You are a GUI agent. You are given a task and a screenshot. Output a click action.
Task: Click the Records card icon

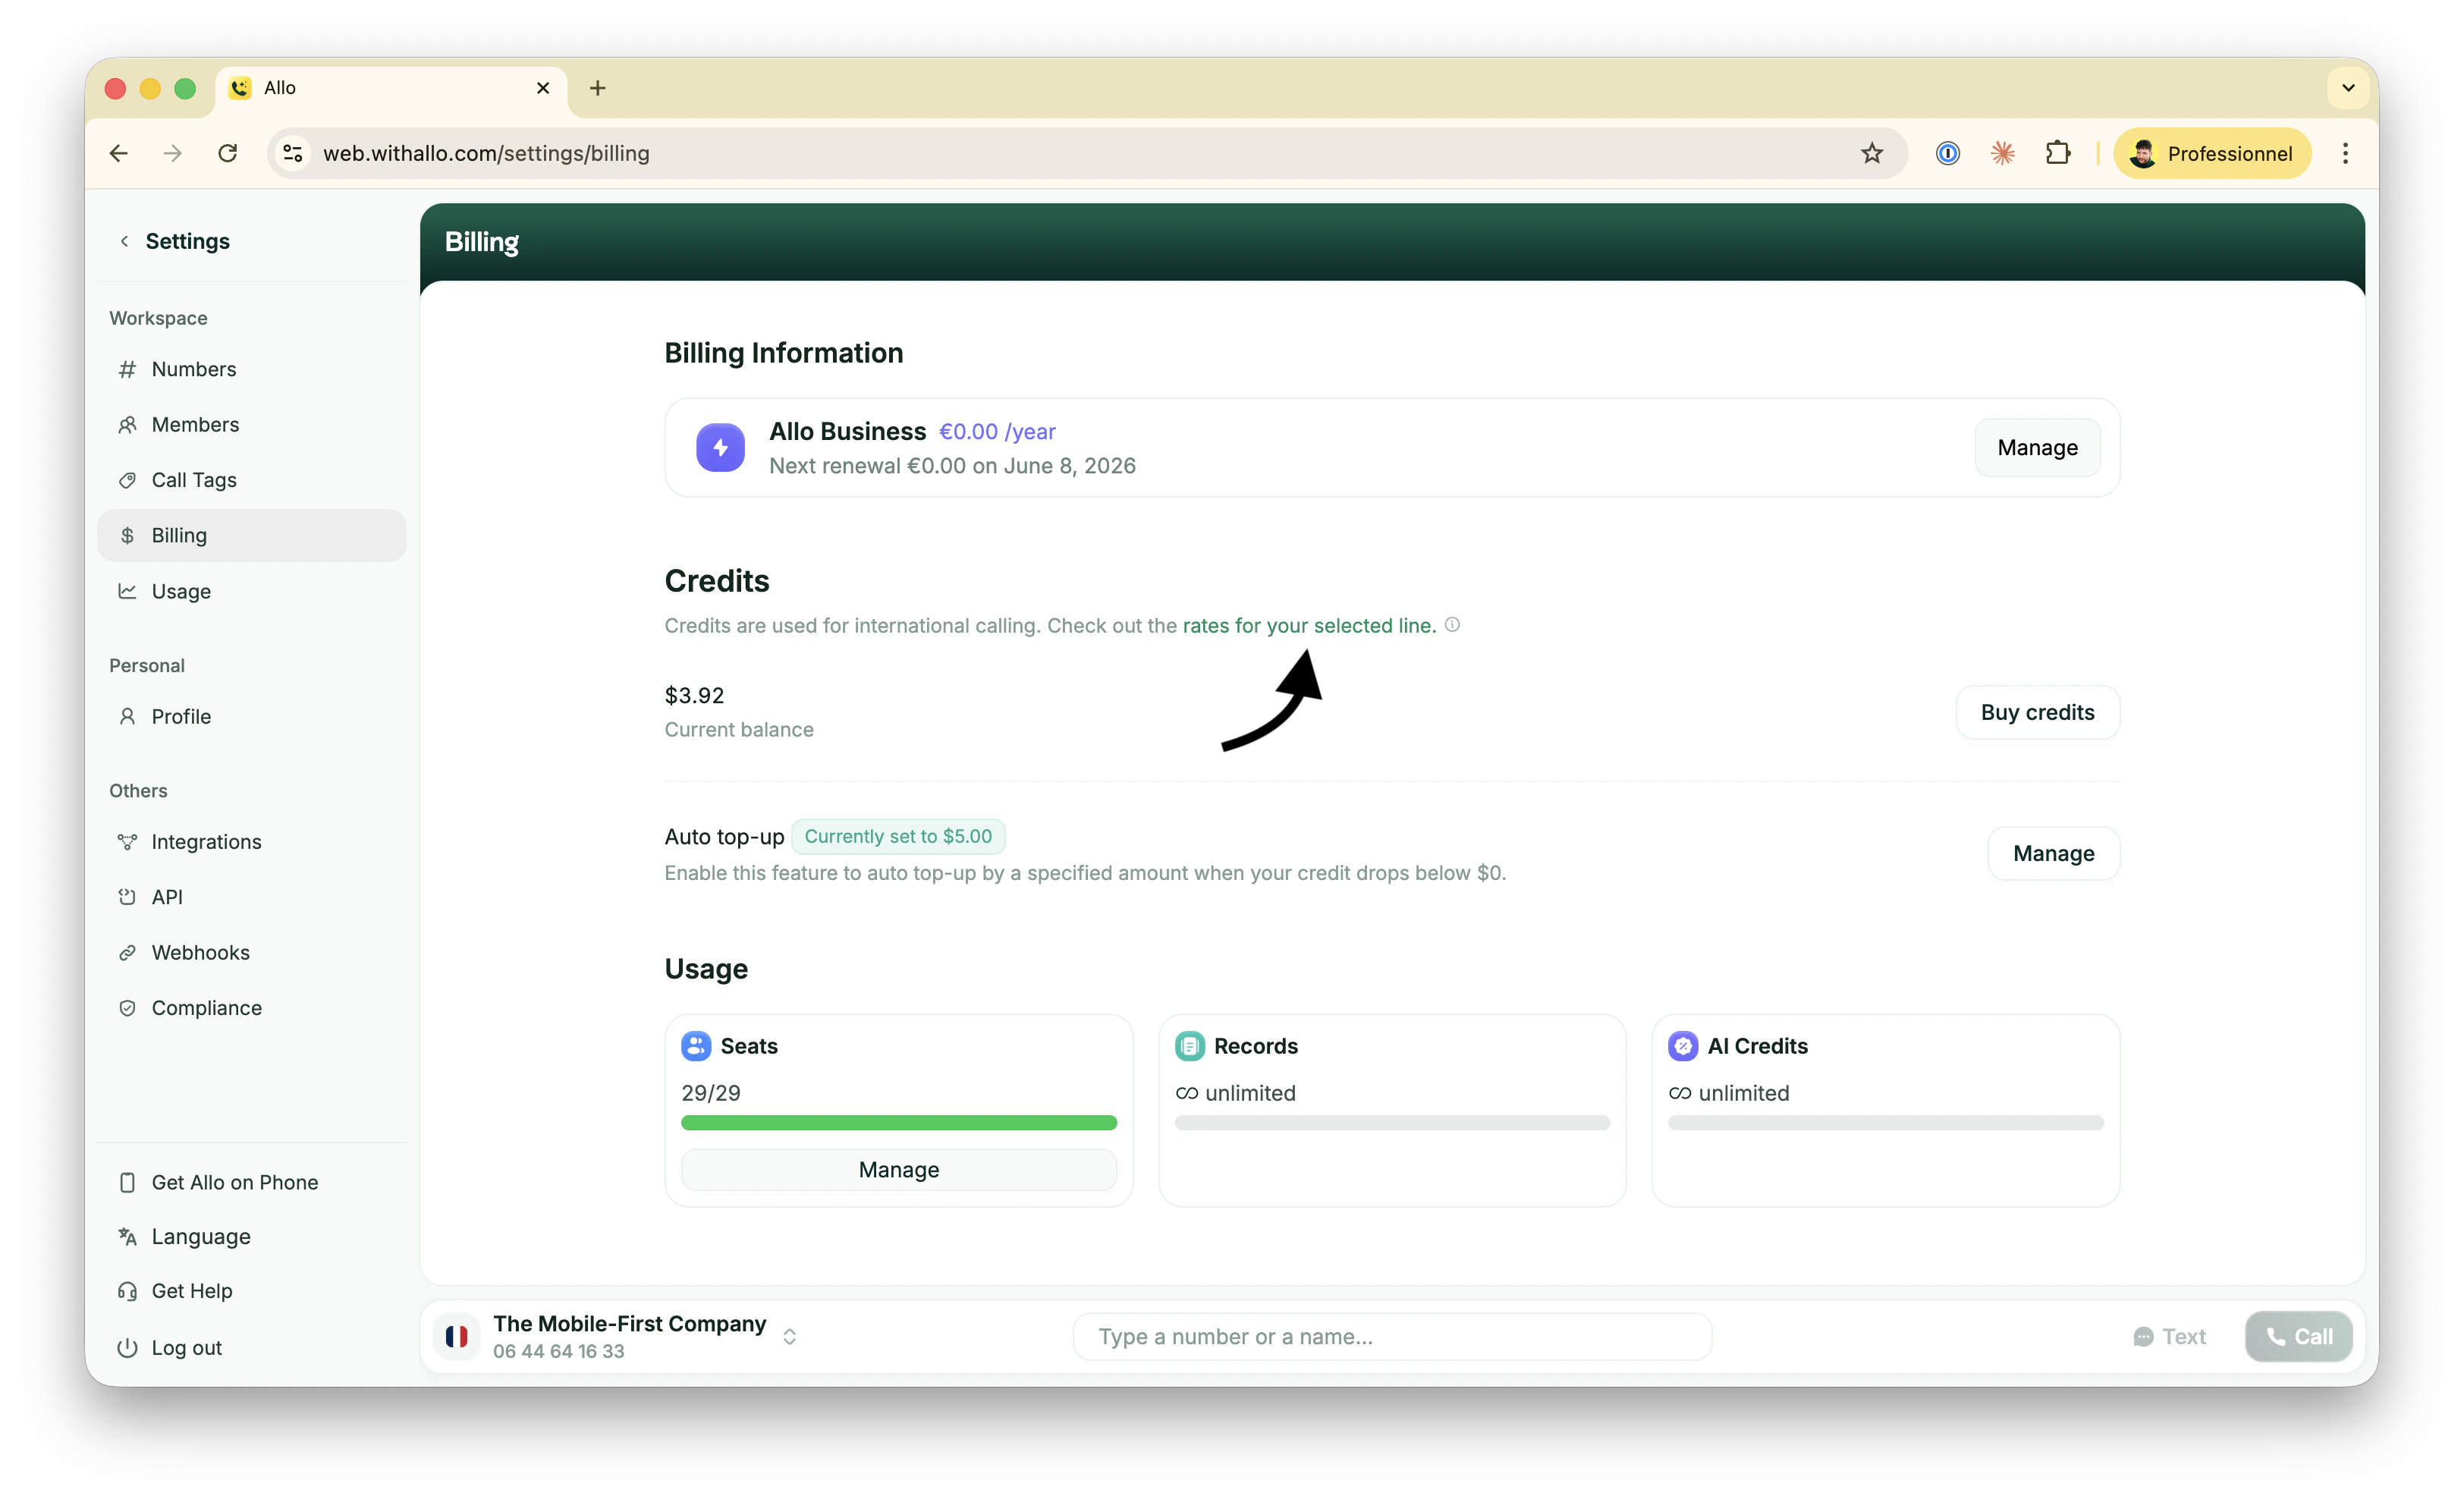click(1189, 1045)
